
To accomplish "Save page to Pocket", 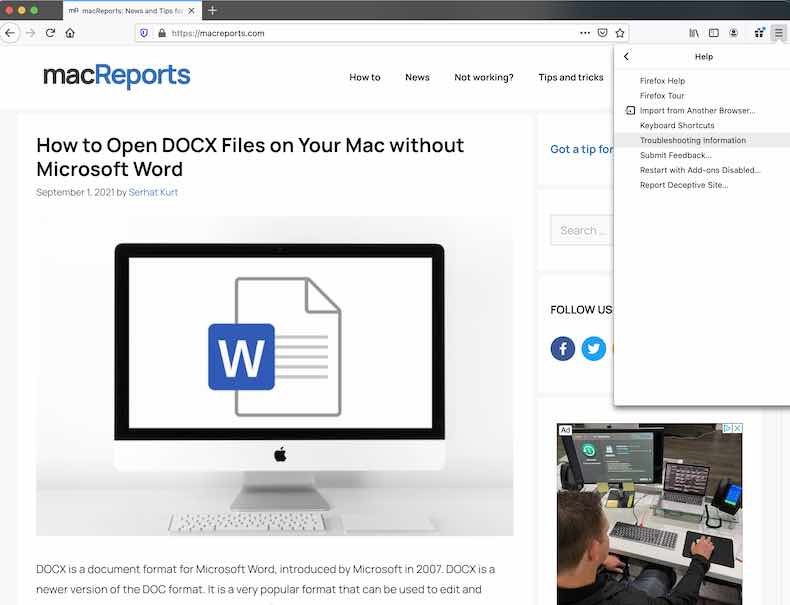I will (x=603, y=33).
